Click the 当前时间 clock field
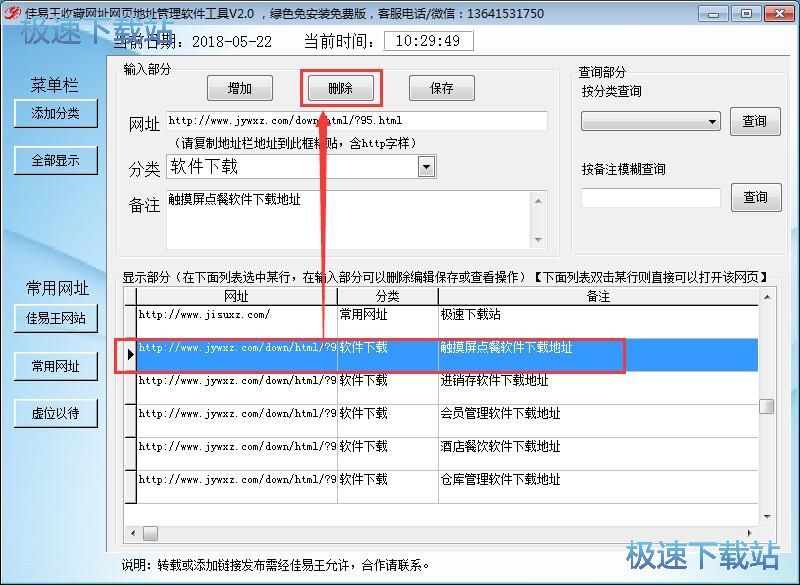Image resolution: width=800 pixels, height=585 pixels. click(x=429, y=41)
